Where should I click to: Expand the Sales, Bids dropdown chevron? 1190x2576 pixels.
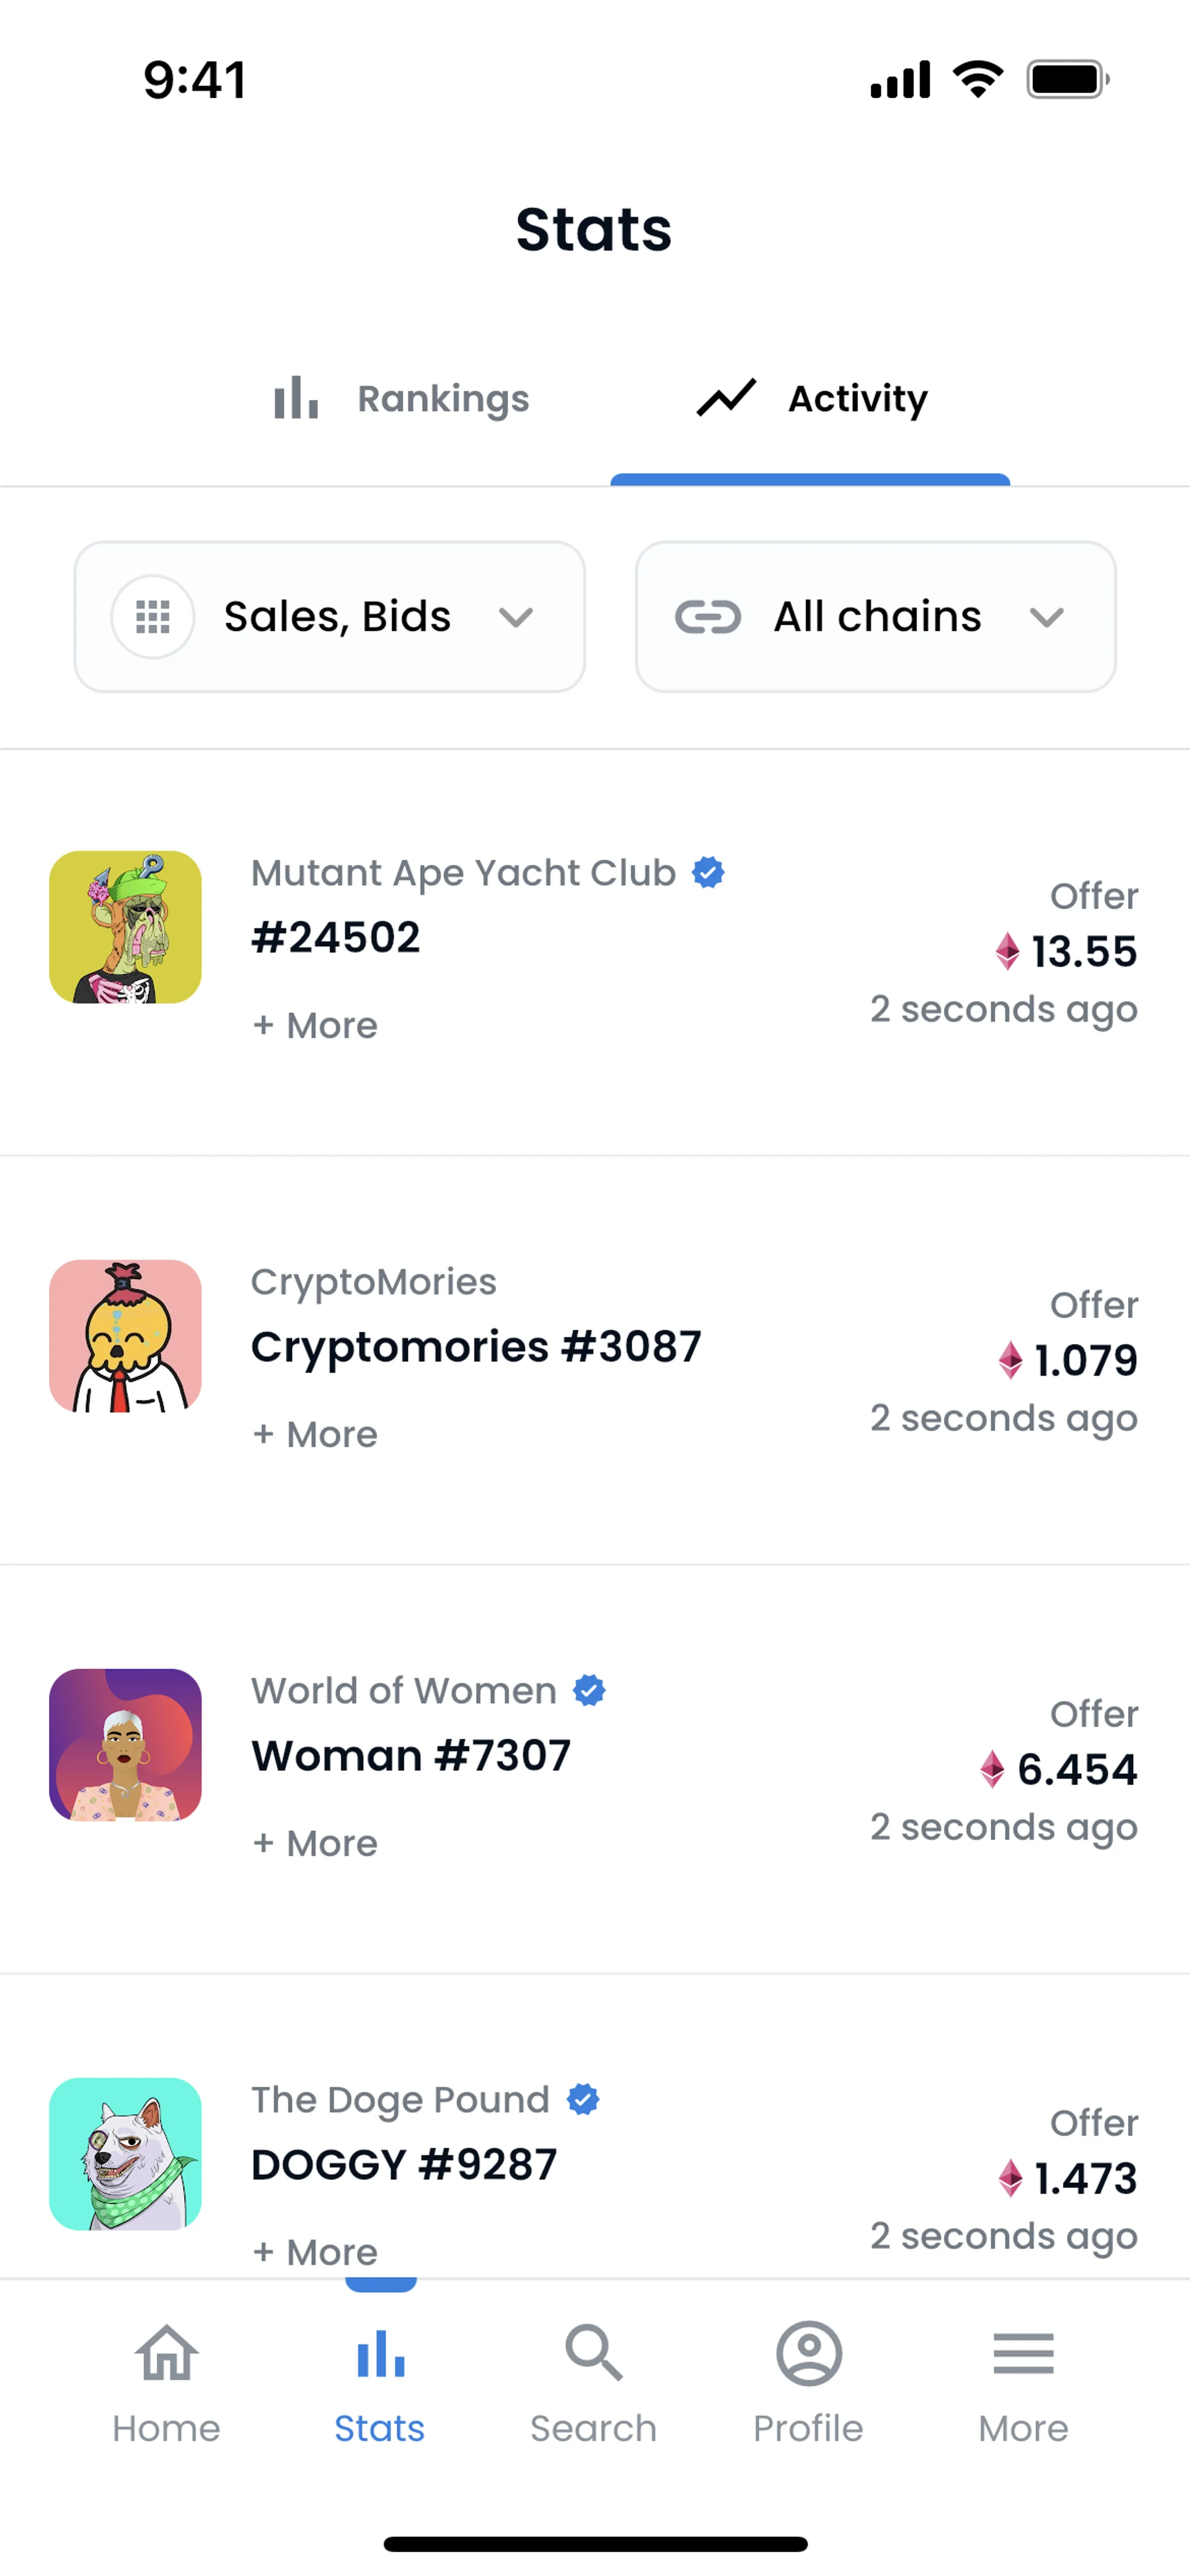(516, 617)
